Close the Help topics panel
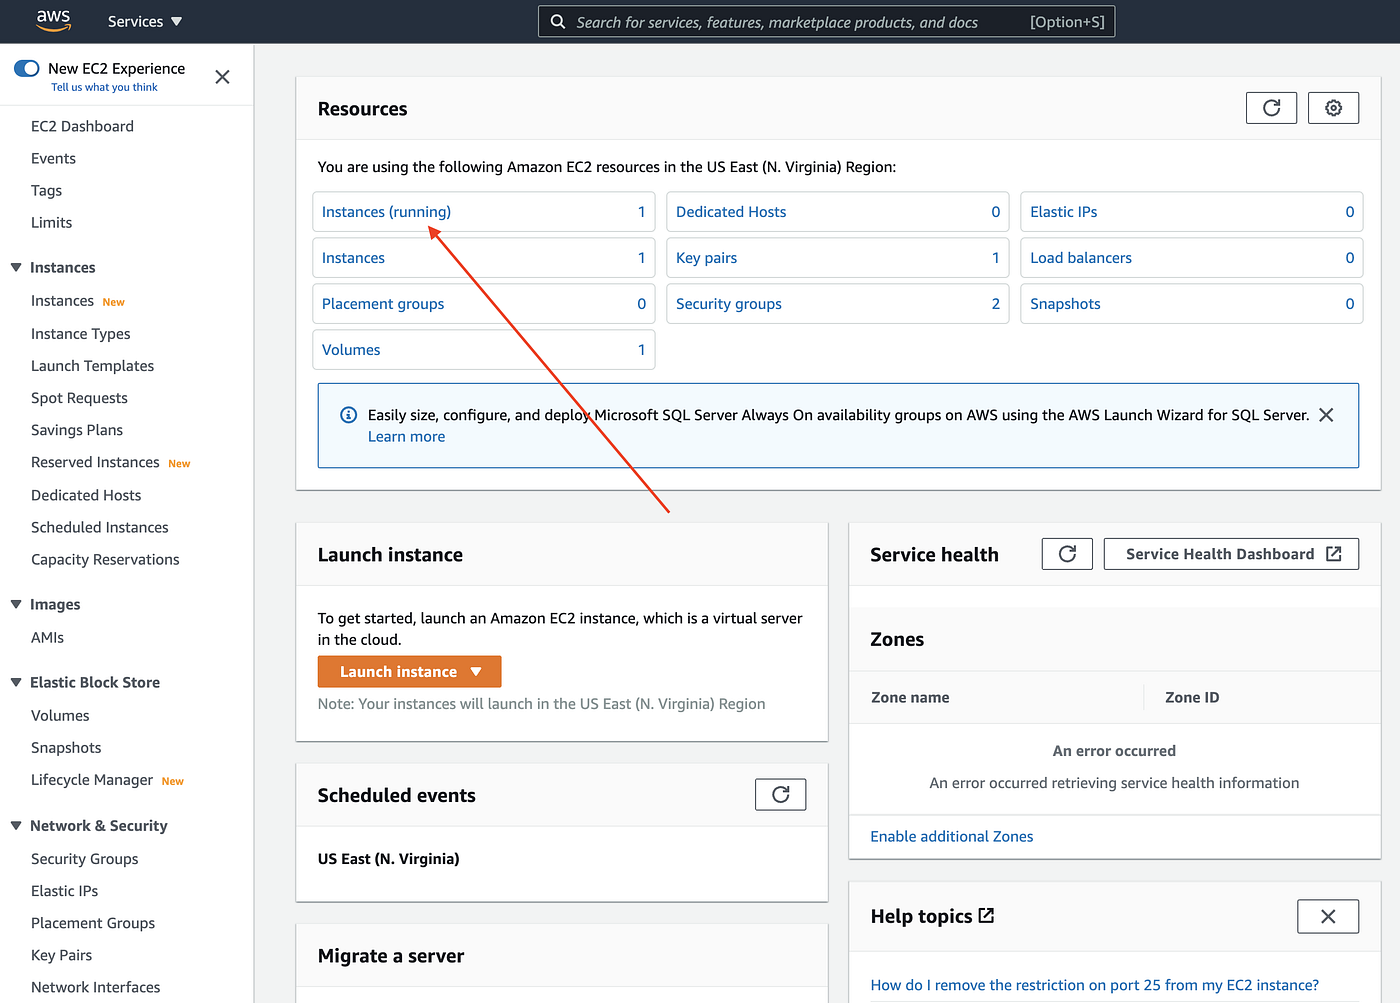 click(x=1327, y=916)
